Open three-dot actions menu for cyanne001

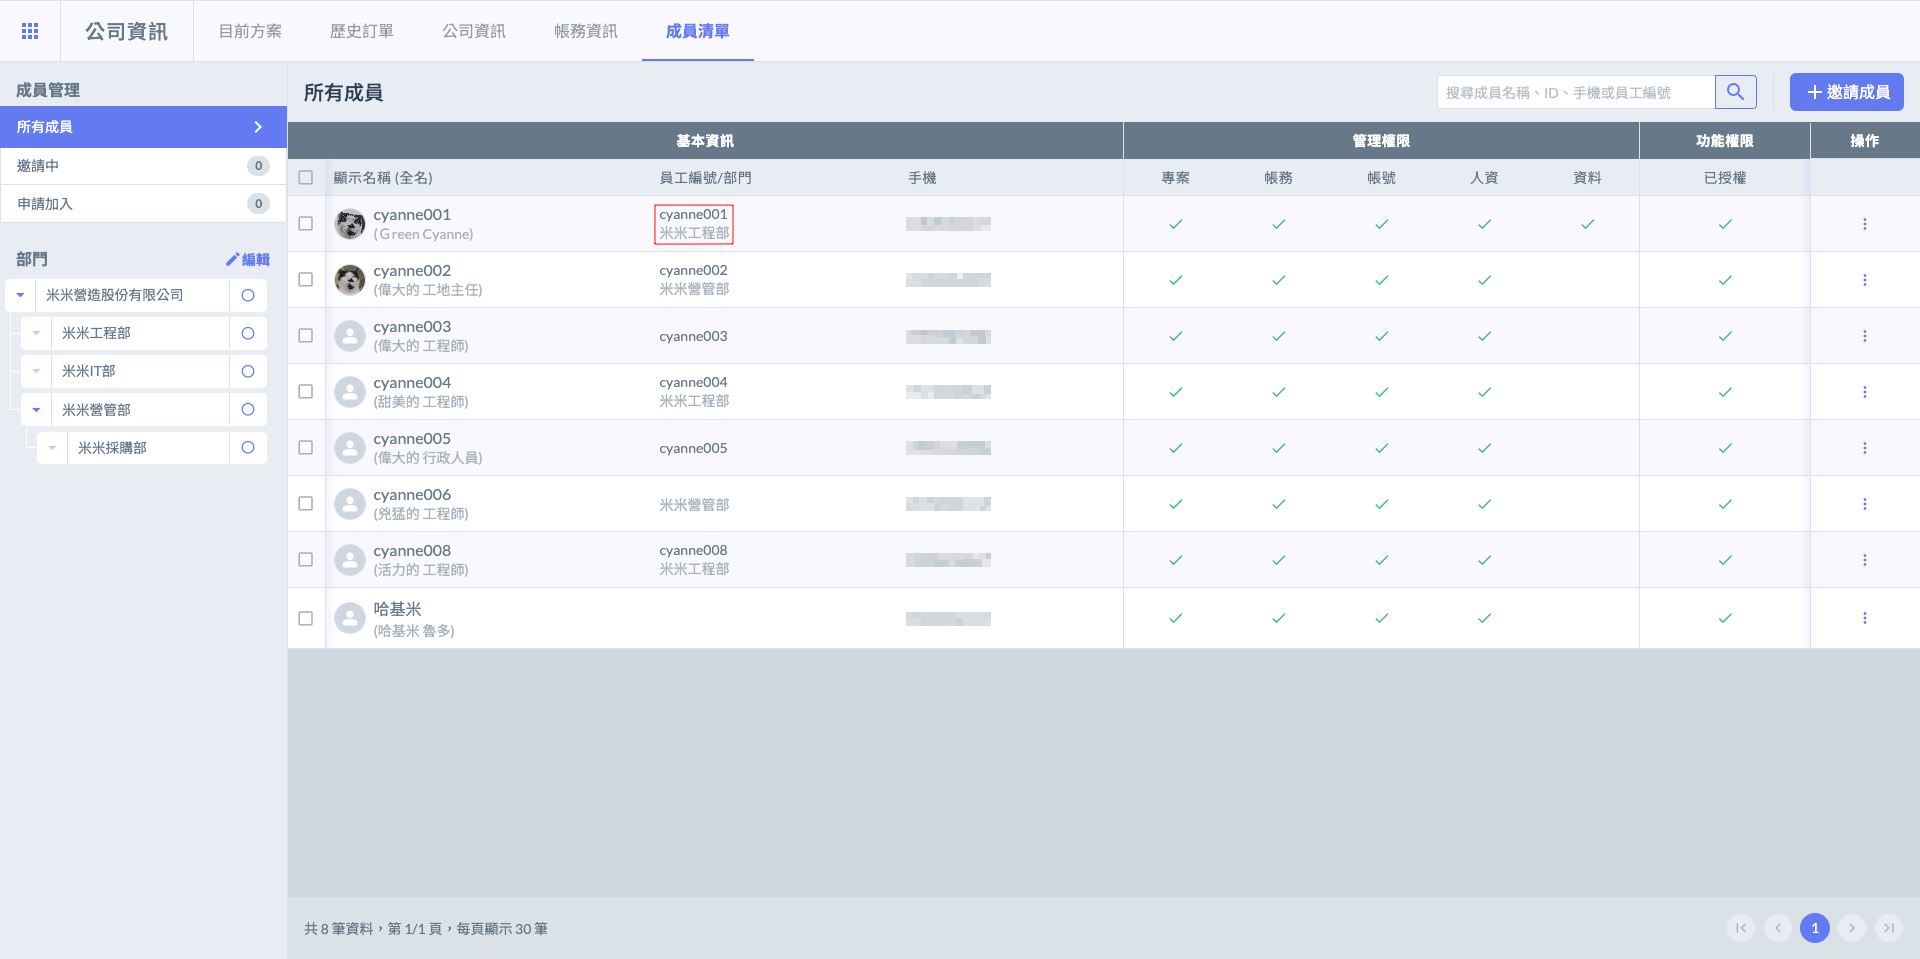1864,224
